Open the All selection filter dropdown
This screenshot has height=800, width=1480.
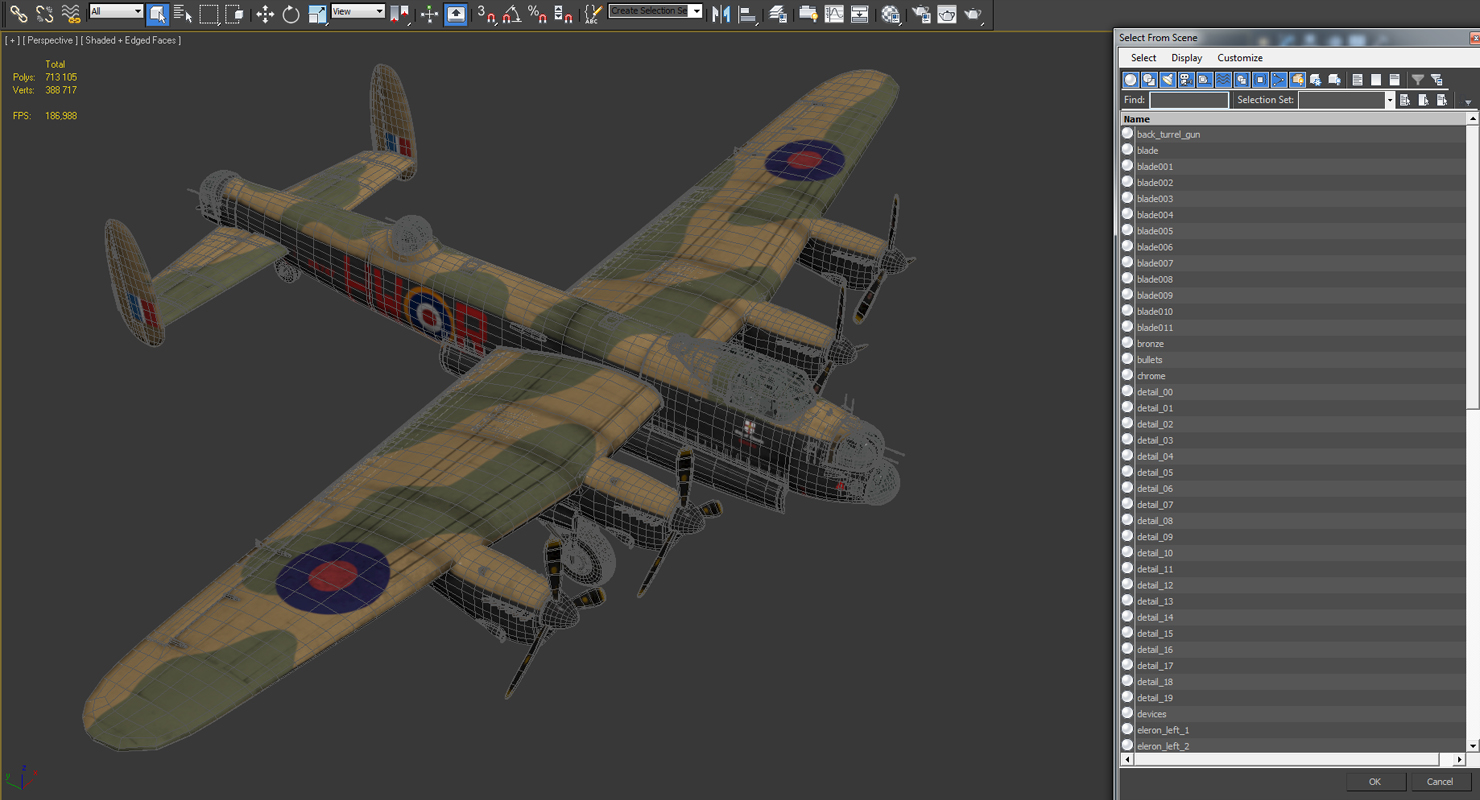(x=116, y=11)
